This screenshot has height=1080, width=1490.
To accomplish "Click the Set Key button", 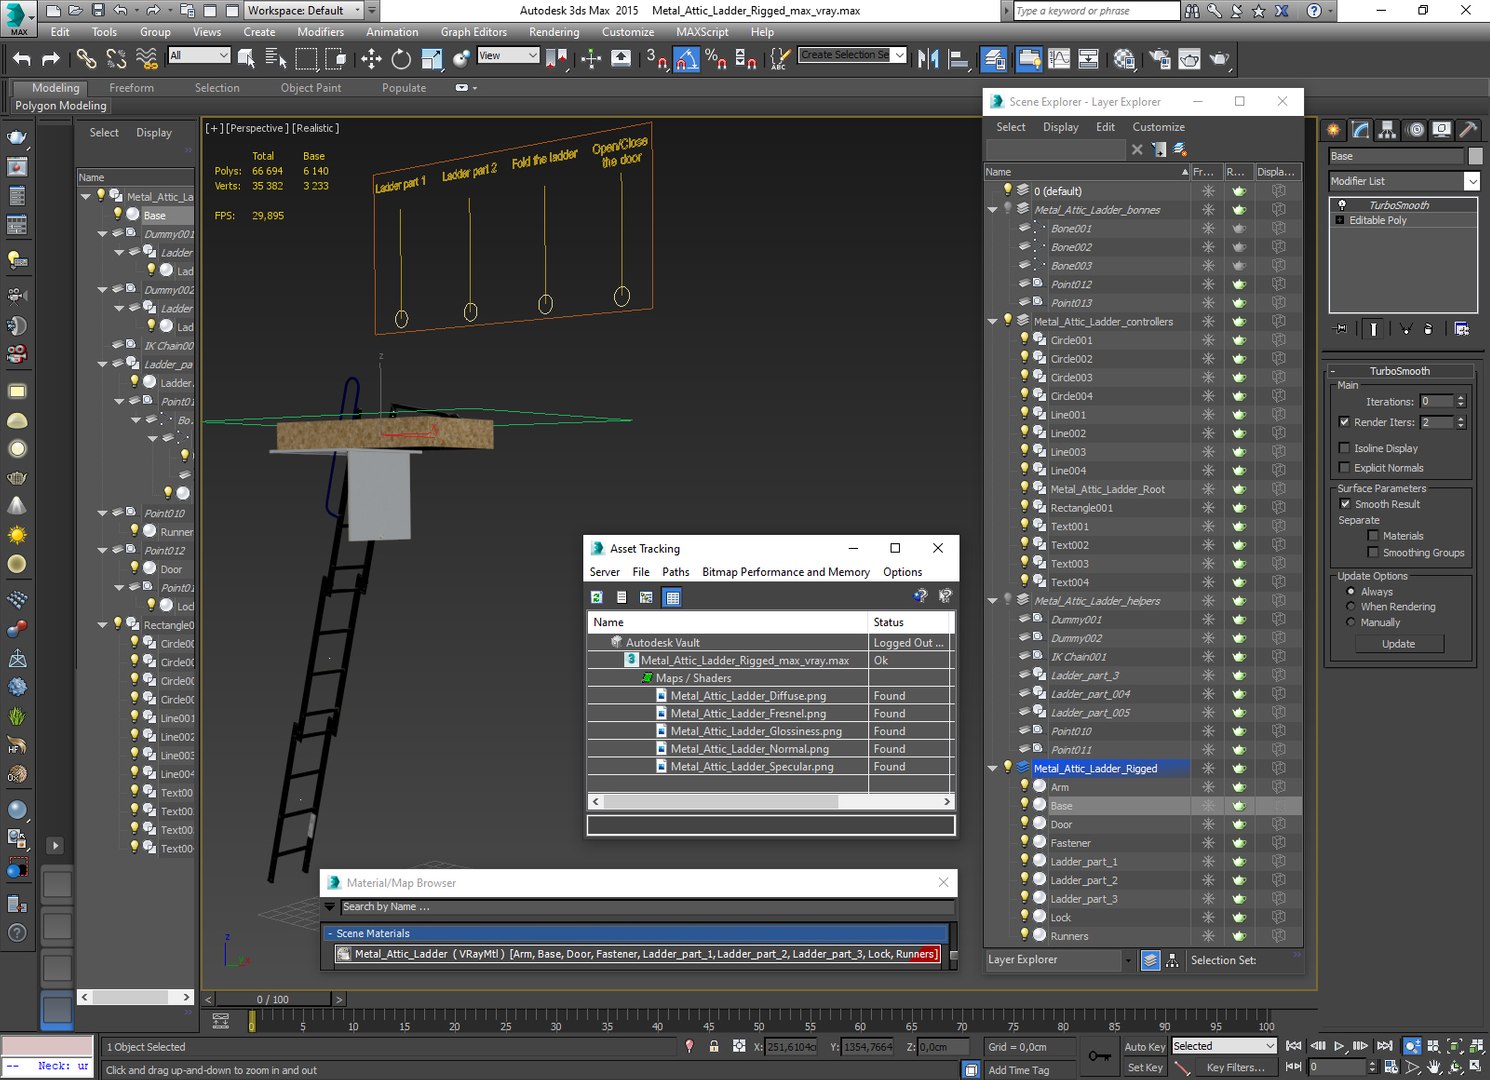I will [x=1145, y=1068].
